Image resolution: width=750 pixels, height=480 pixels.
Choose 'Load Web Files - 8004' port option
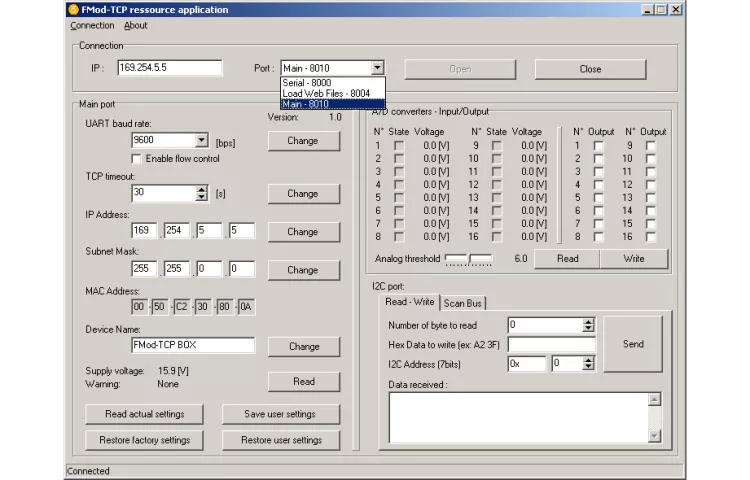pyautogui.click(x=326, y=93)
